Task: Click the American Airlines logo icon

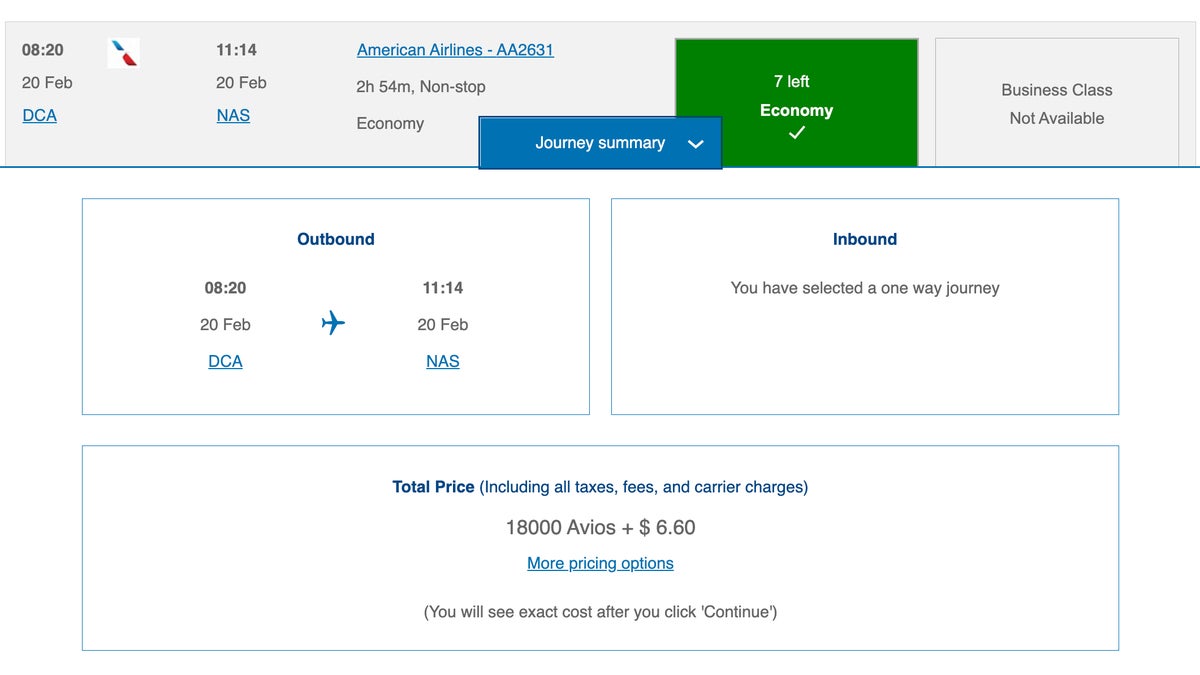Action: pyautogui.click(x=122, y=54)
